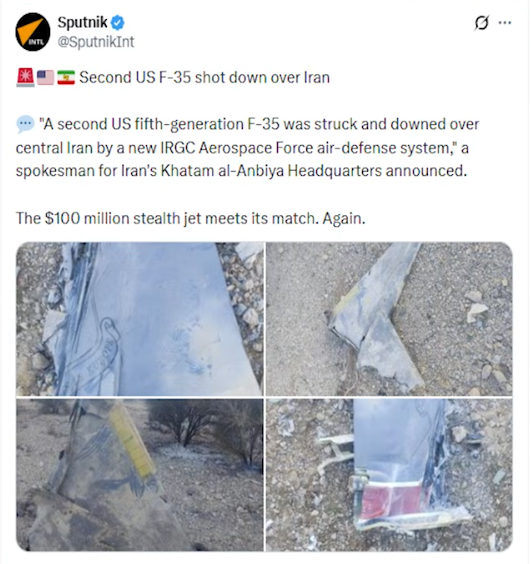Open bottom-right photo with red stripe
Viewport: 531px width, 564px height.
point(389,475)
